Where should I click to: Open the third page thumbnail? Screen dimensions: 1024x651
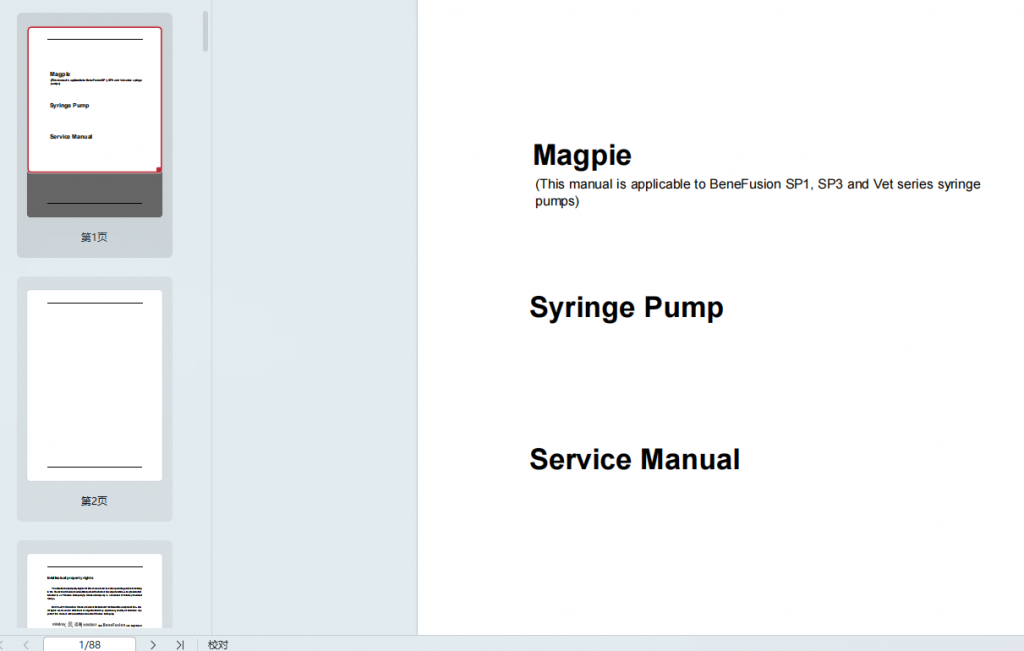click(x=95, y=590)
